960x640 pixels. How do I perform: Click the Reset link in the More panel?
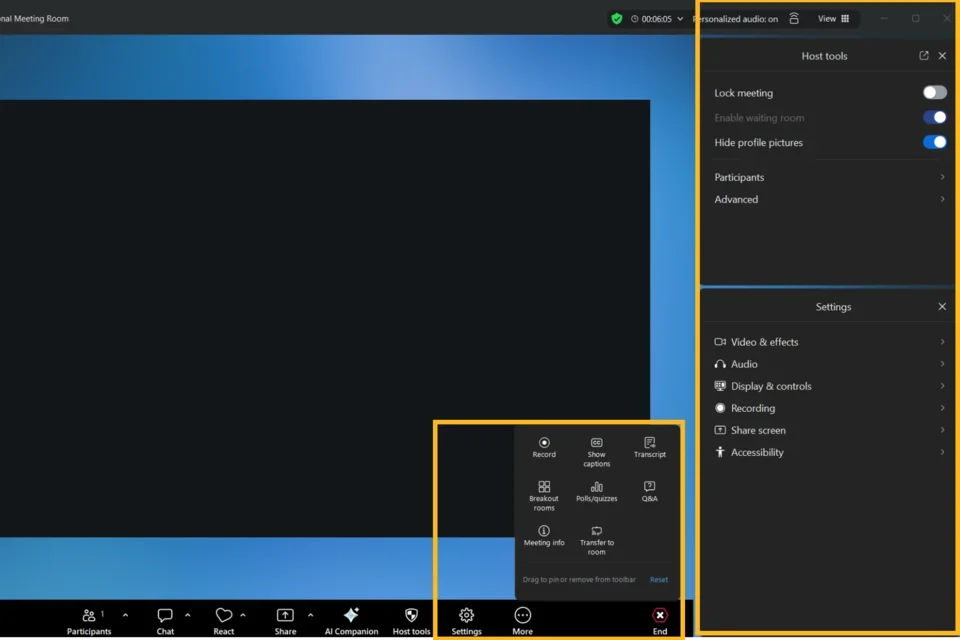(658, 579)
